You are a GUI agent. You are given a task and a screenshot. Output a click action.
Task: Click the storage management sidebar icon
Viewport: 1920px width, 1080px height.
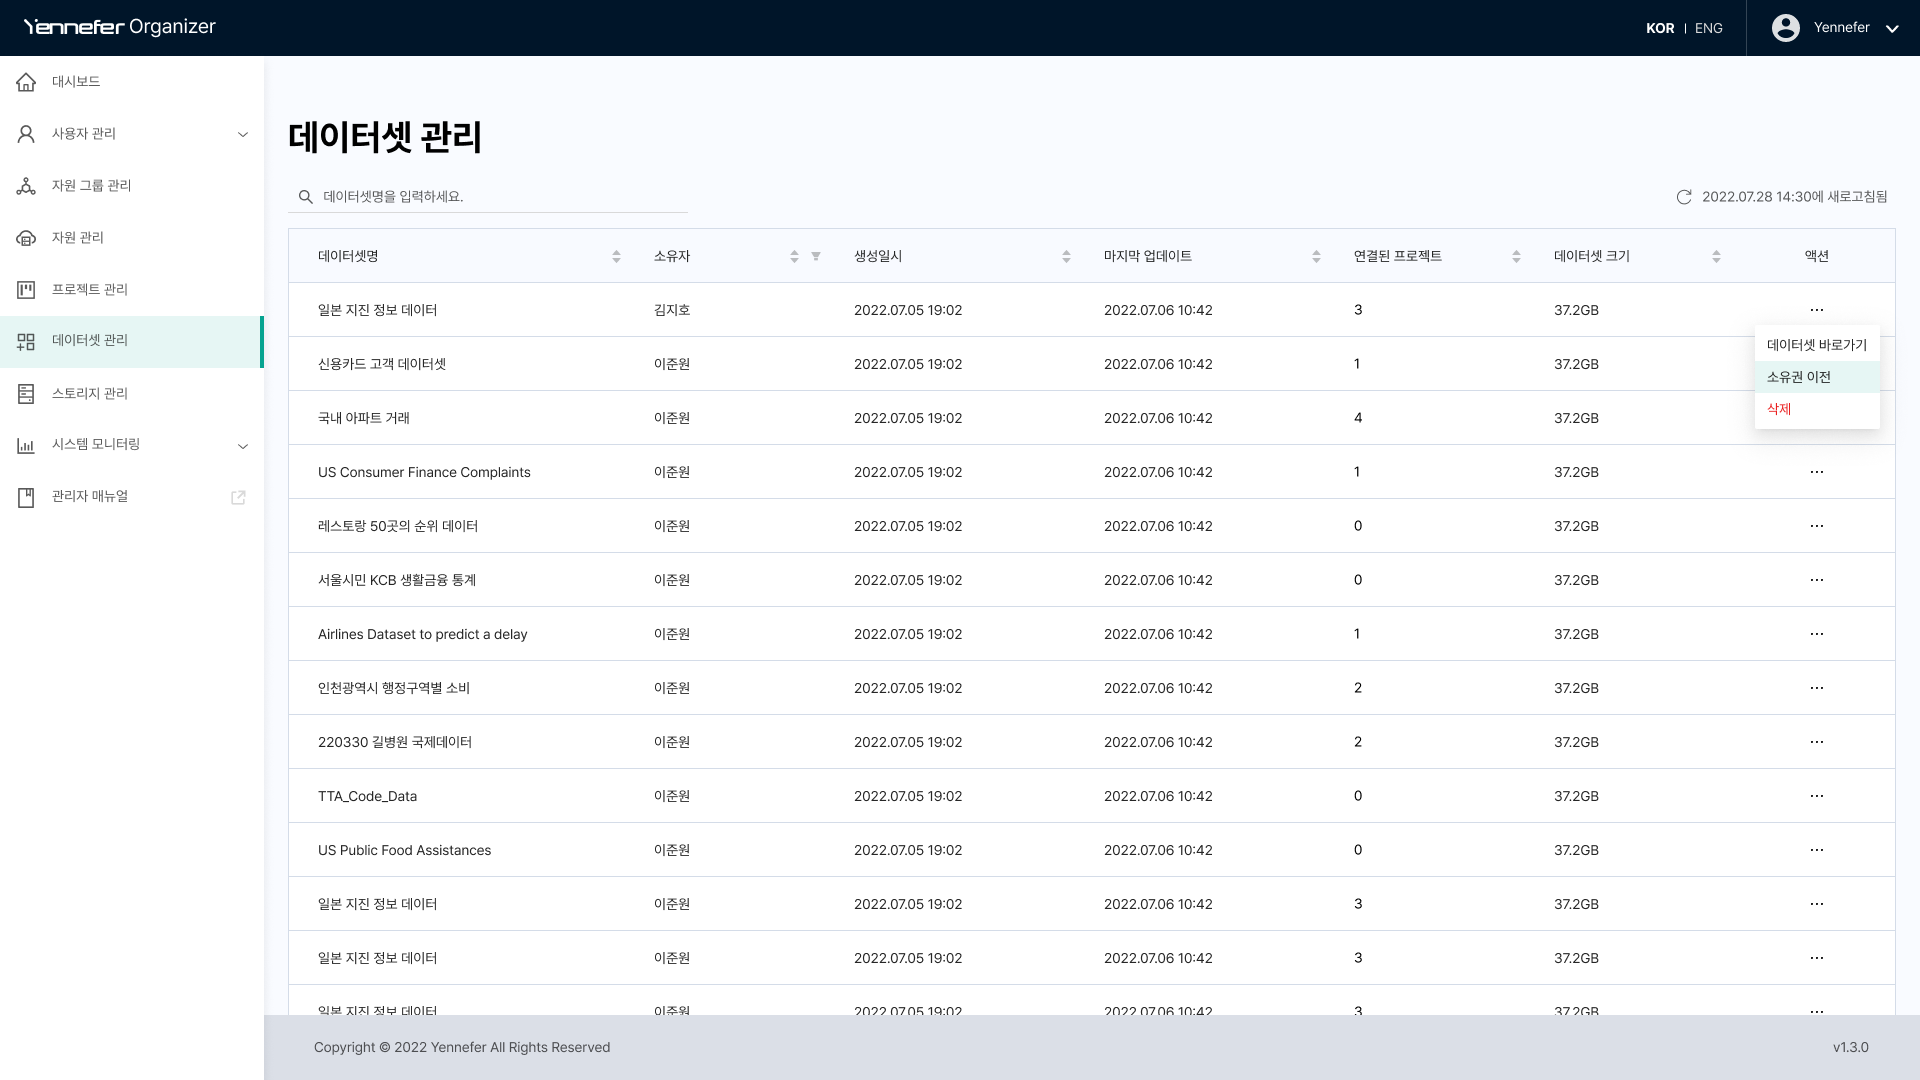27,394
